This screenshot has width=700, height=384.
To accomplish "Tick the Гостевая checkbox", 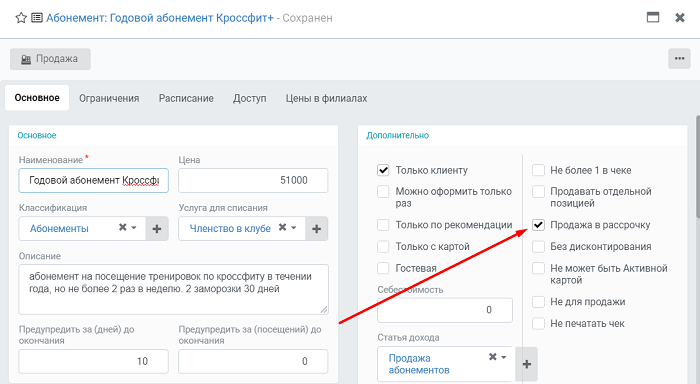I will pos(383,268).
